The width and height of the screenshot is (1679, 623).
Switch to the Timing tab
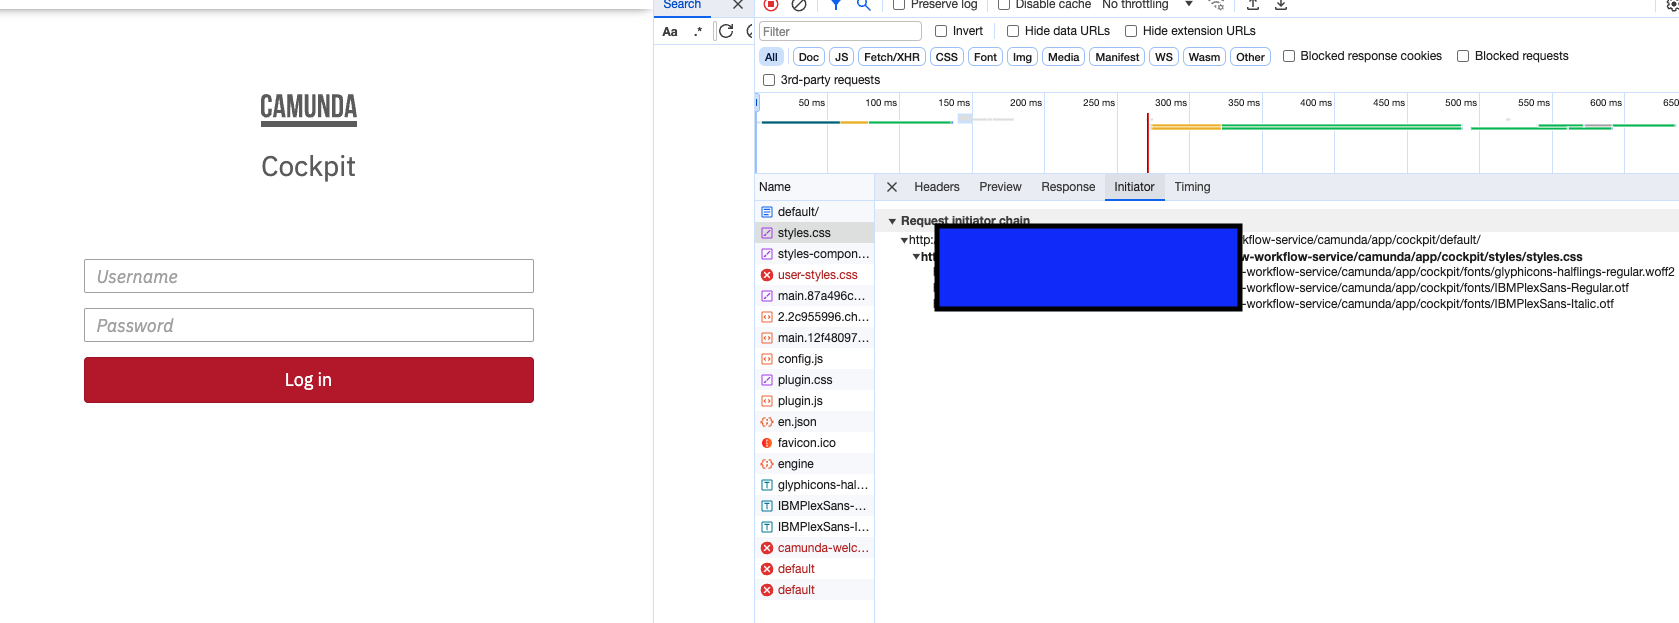1192,187
